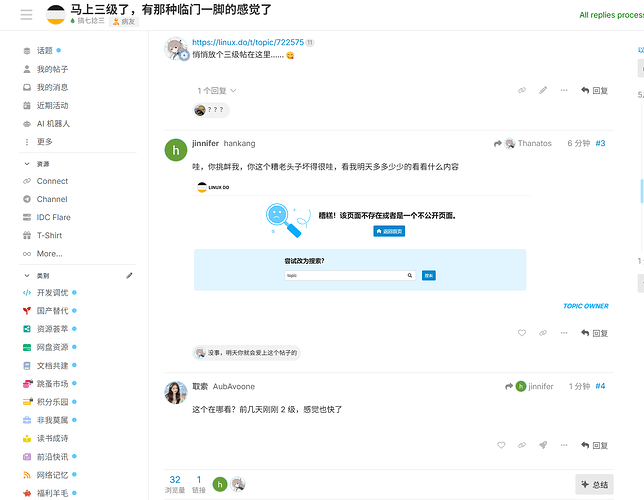
Task: Jump to Thanatos replied-to post
Action: click(523, 143)
